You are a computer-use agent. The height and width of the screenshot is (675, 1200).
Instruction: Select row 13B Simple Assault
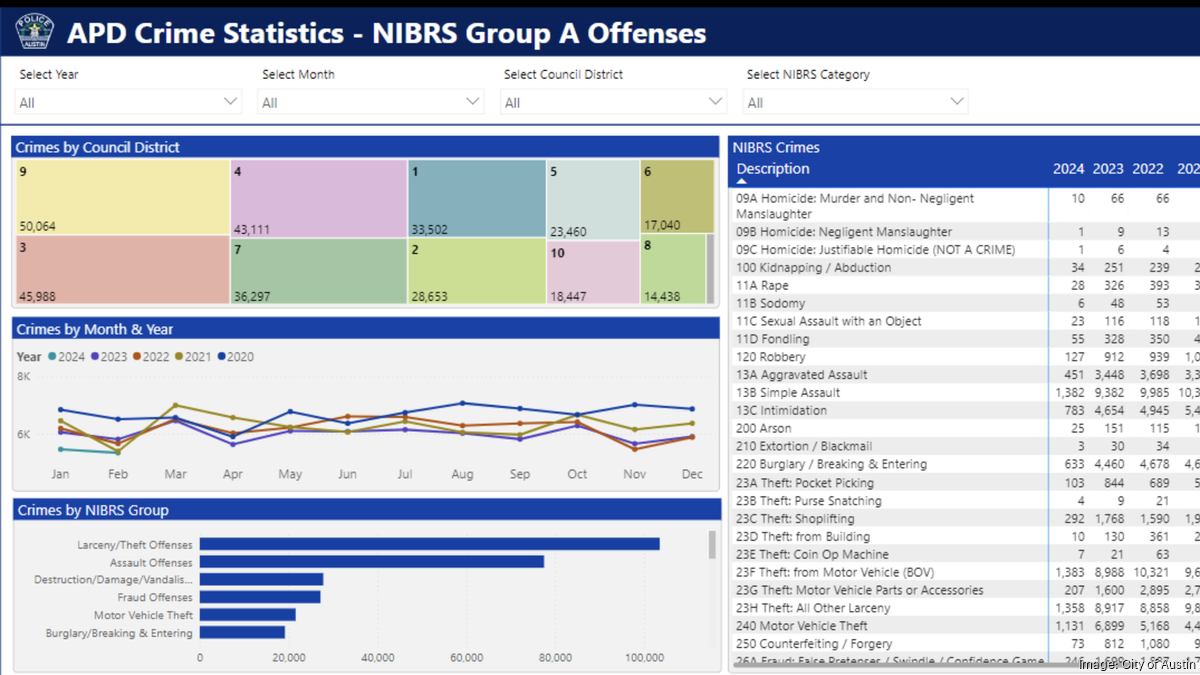pyautogui.click(x=964, y=392)
